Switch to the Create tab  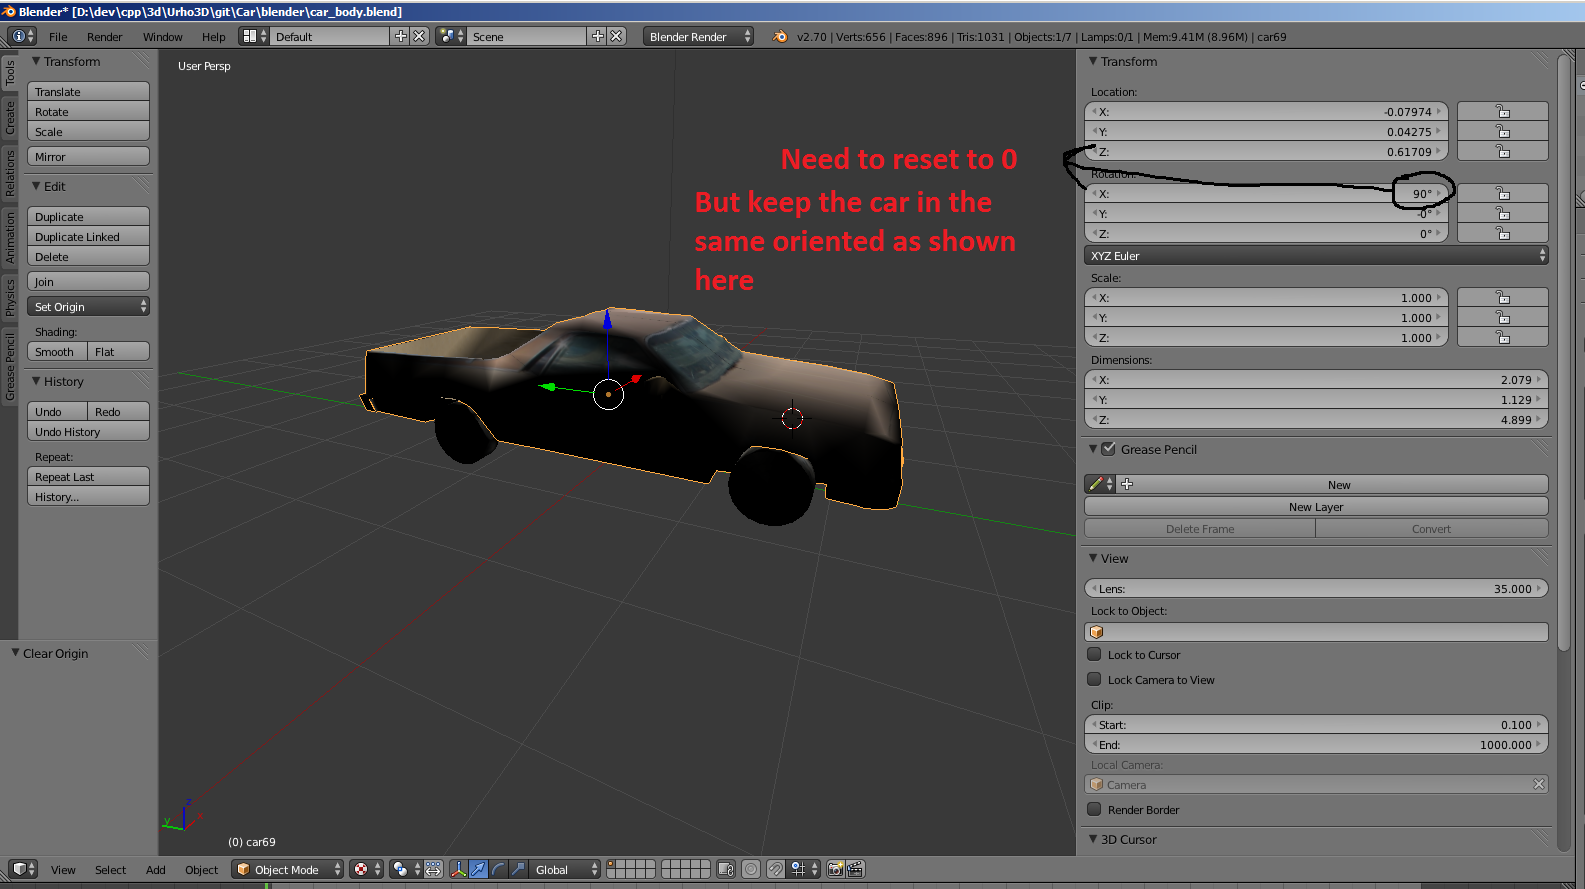point(10,117)
